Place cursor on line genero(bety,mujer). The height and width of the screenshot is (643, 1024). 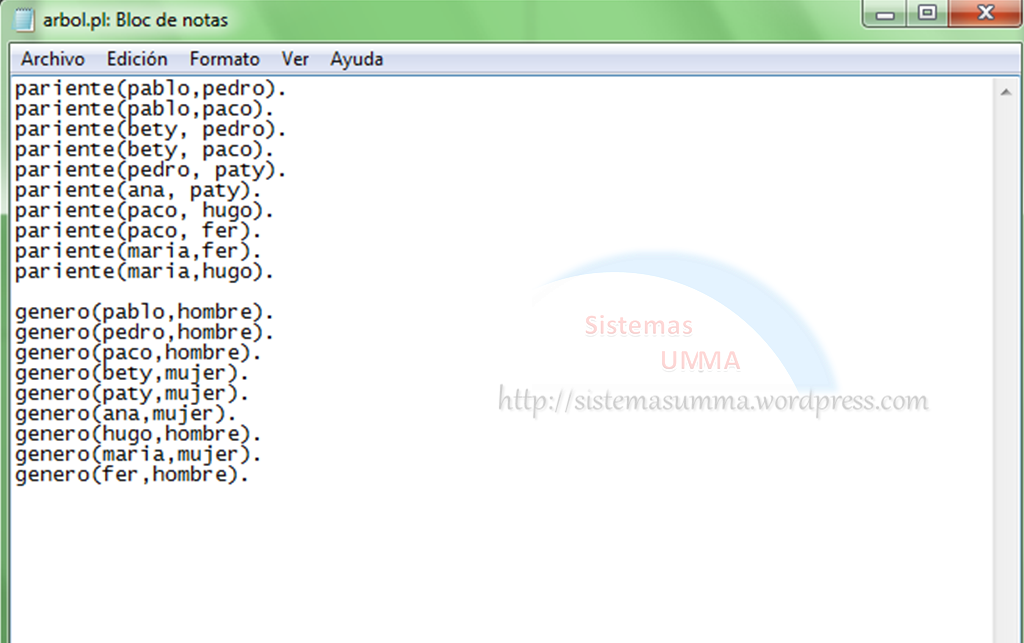pos(131,374)
